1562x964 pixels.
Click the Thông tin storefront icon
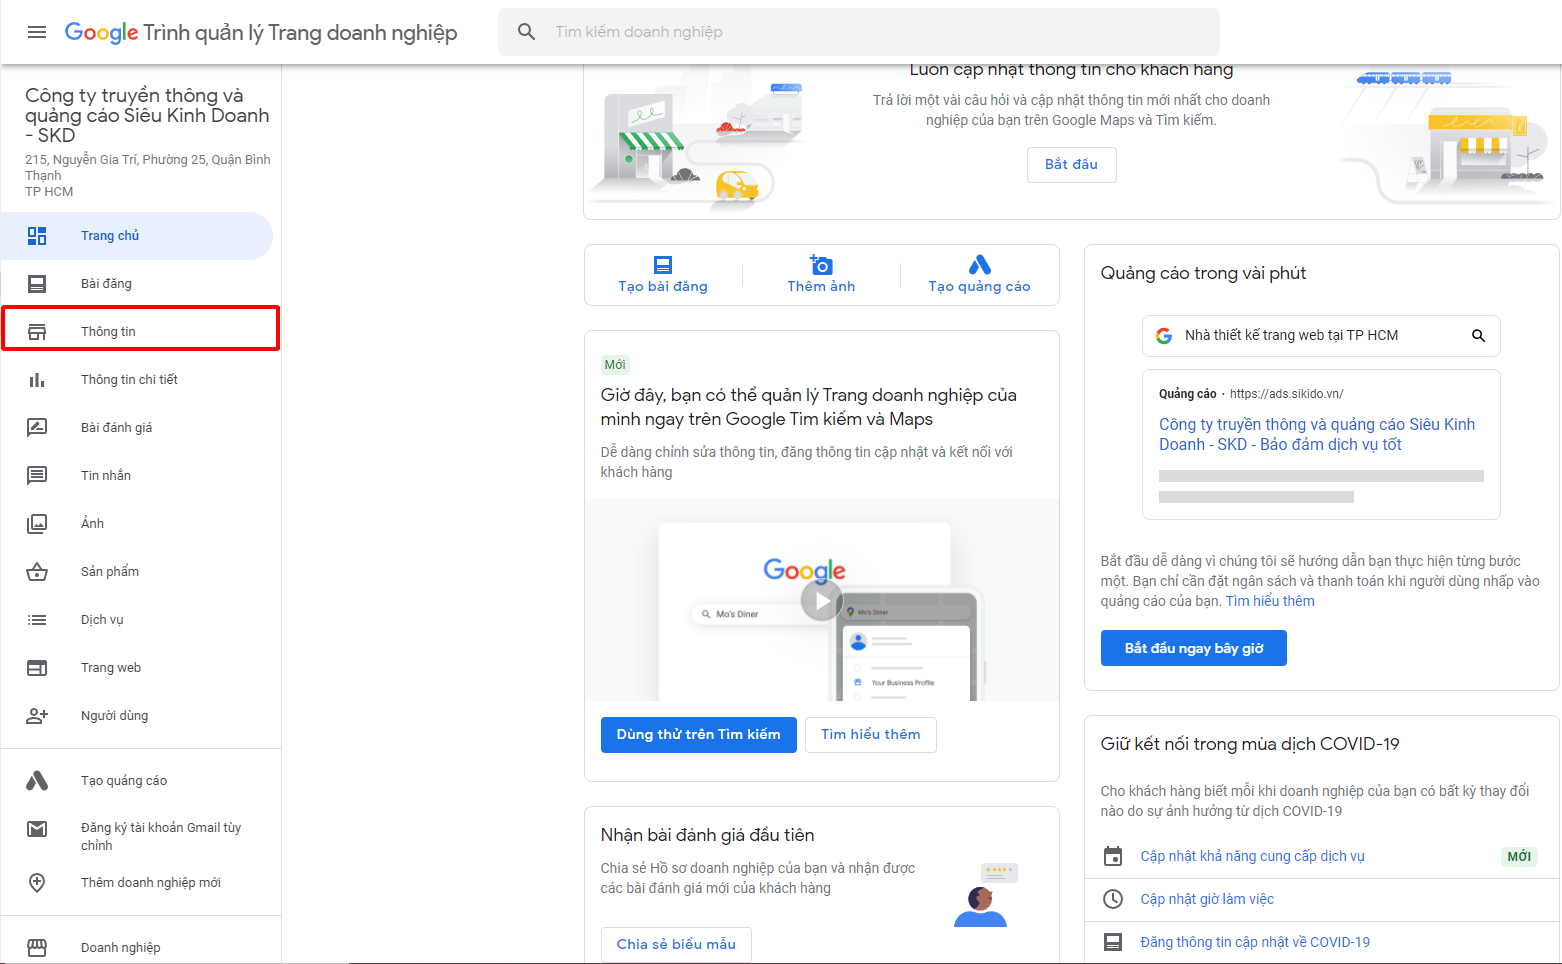point(37,332)
